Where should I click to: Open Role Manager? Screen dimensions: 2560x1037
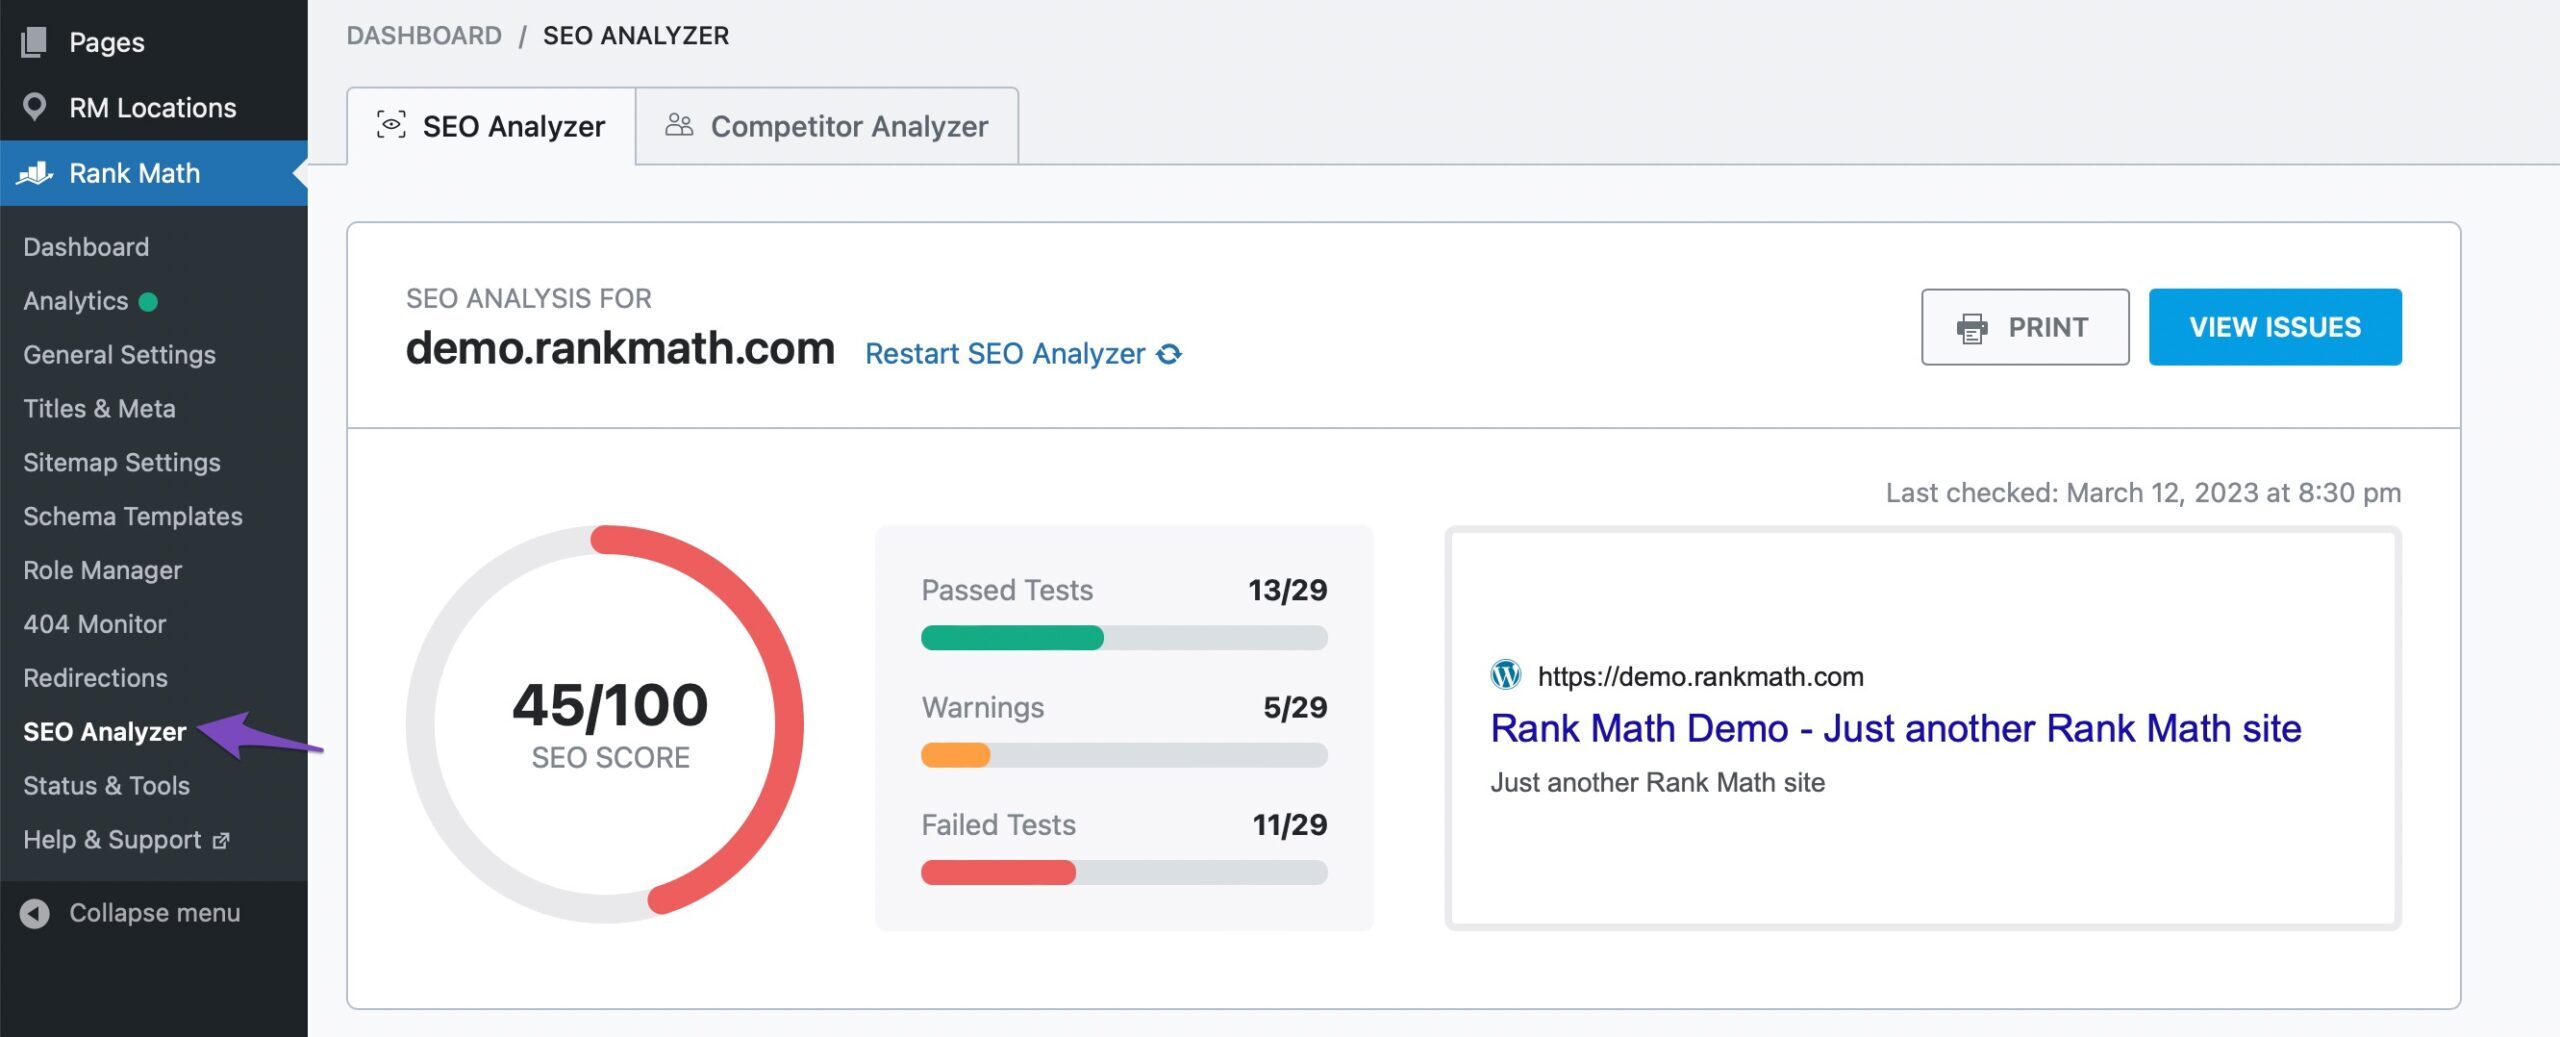coord(103,571)
